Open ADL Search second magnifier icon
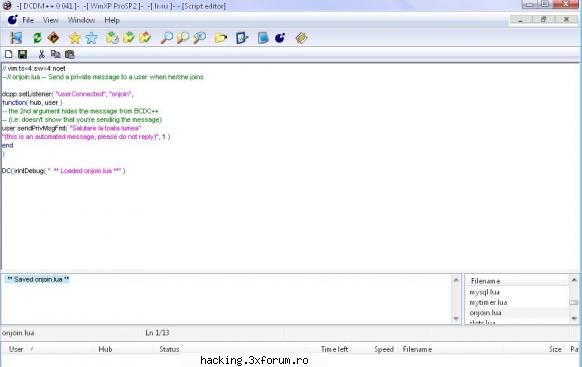The width and height of the screenshot is (582, 367). (x=183, y=38)
